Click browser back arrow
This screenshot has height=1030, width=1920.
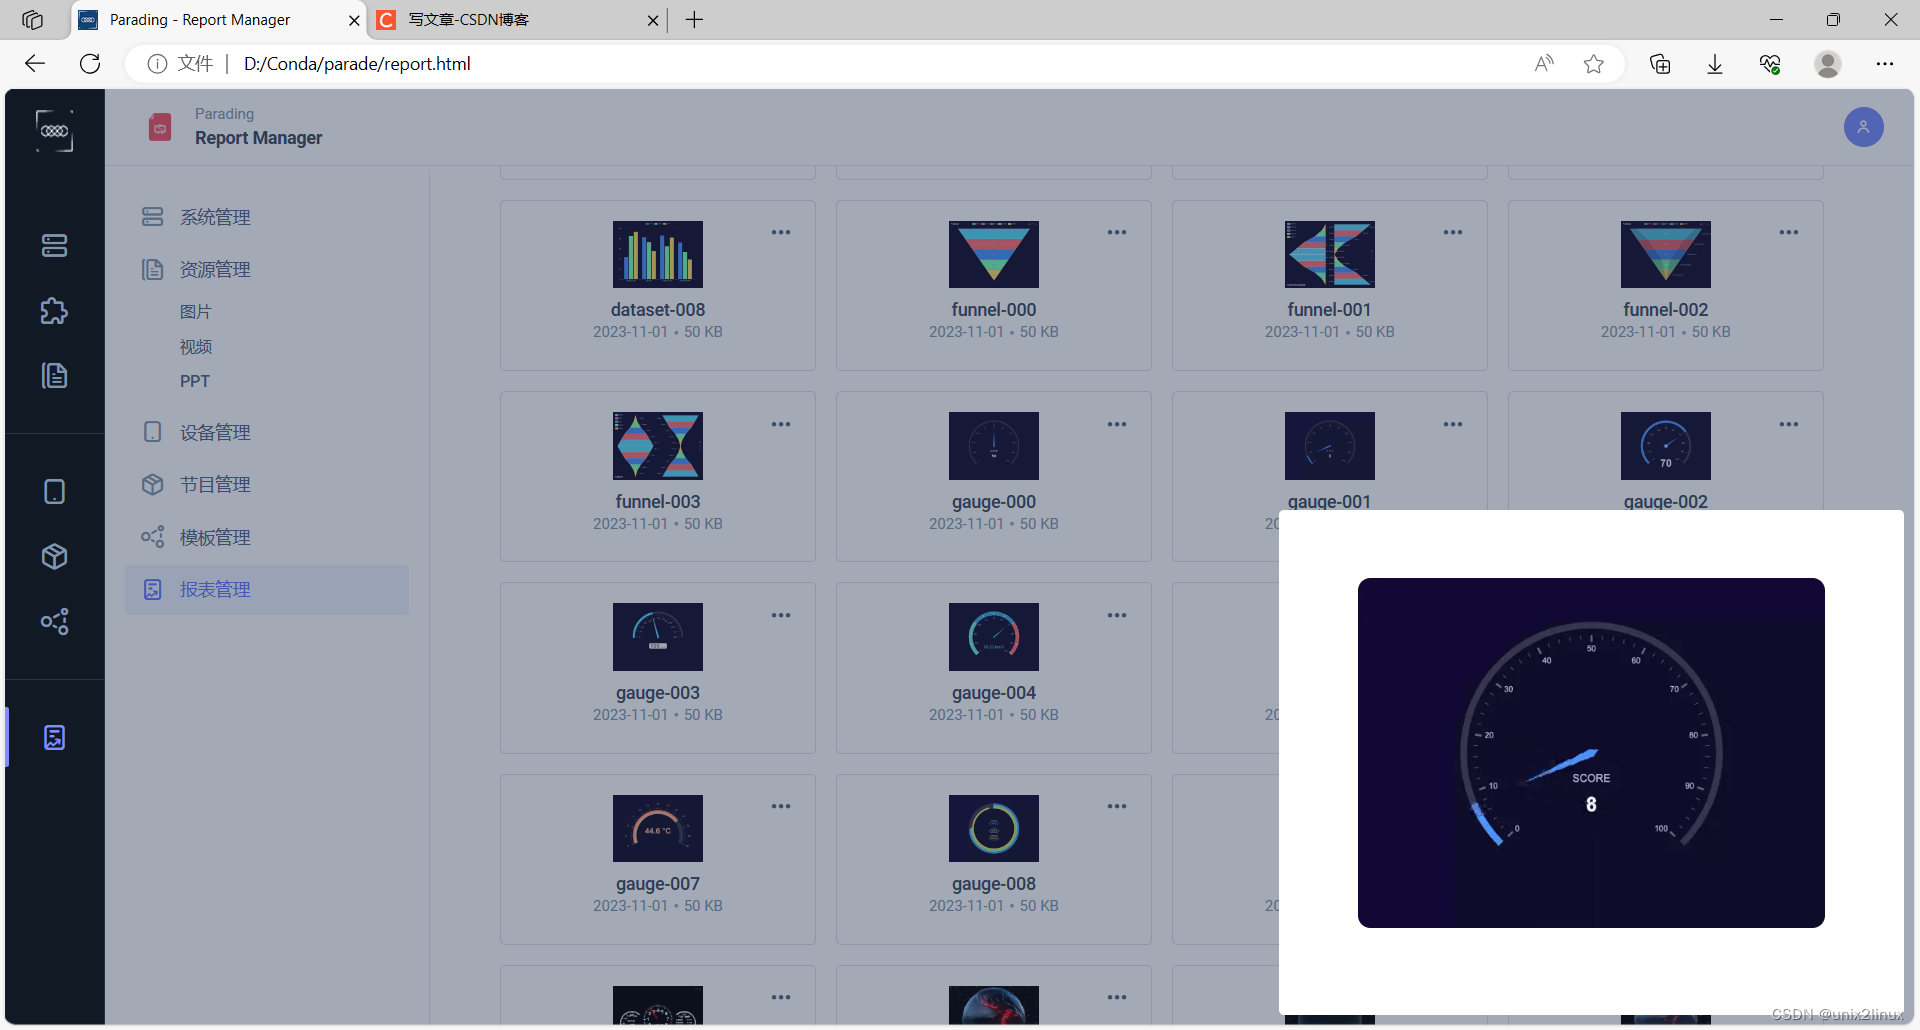35,64
